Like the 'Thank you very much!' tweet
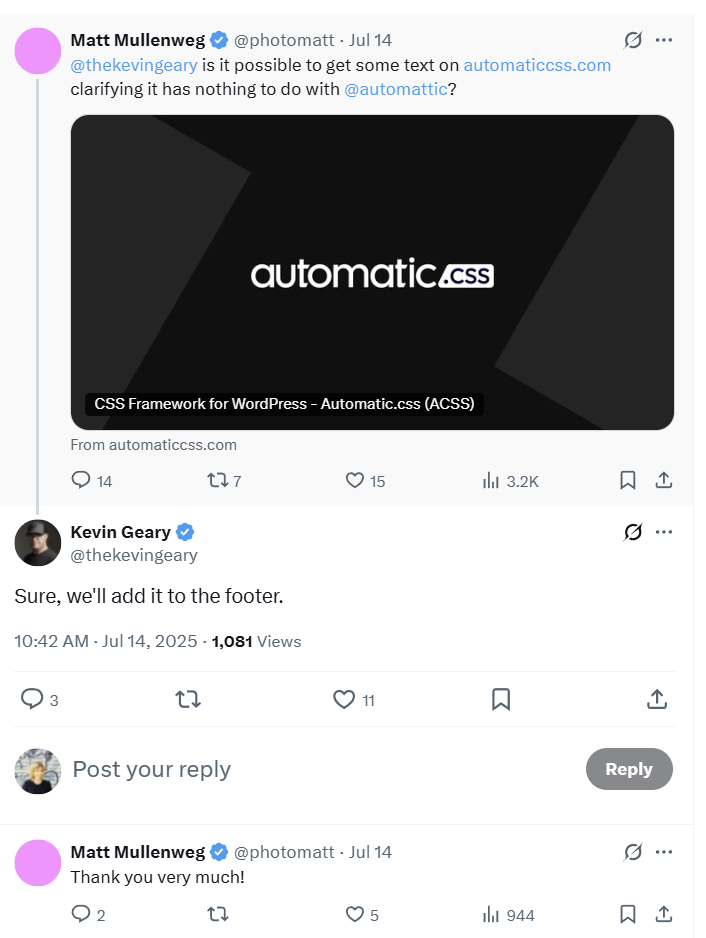Image resolution: width=706 pixels, height=938 pixels. 355,914
